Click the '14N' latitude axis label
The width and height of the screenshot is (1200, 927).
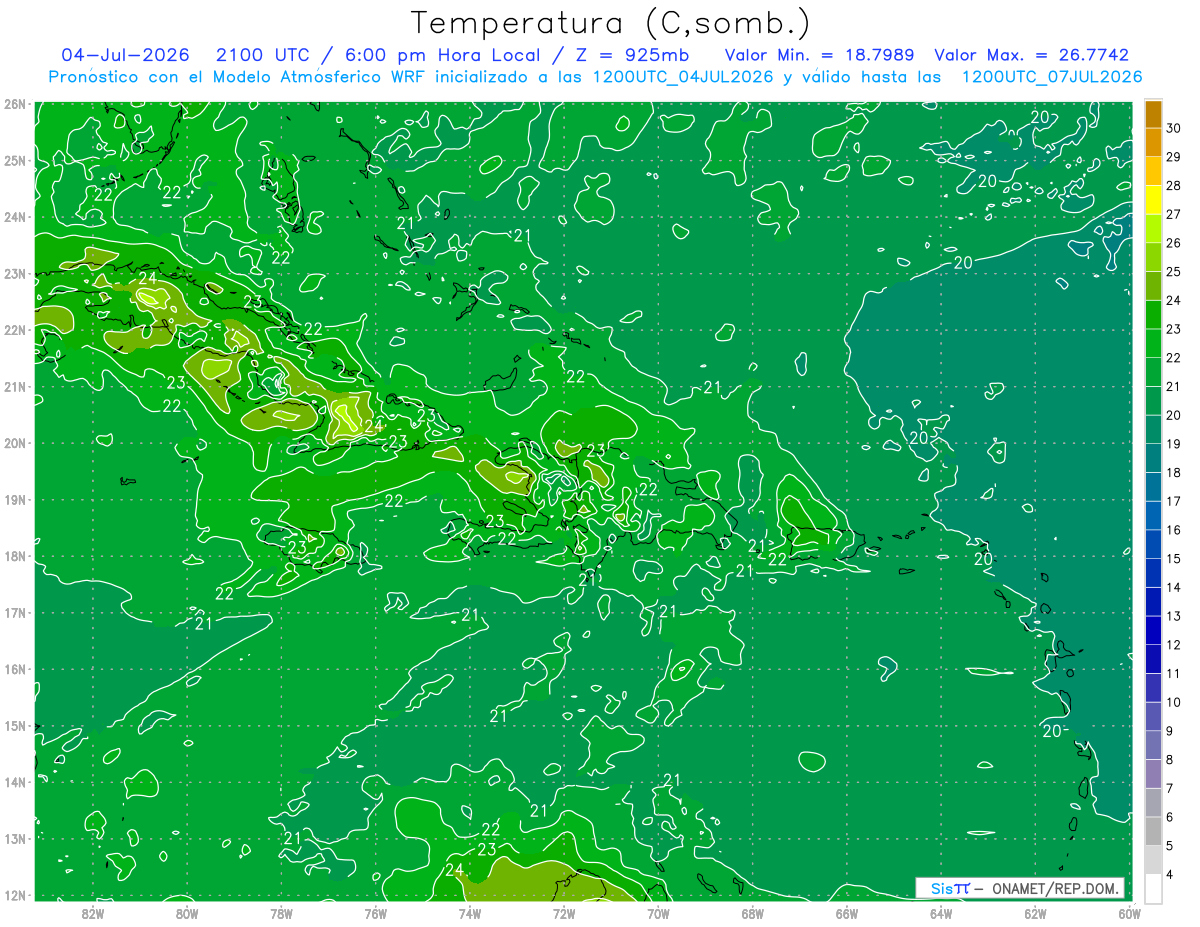coord(15,782)
